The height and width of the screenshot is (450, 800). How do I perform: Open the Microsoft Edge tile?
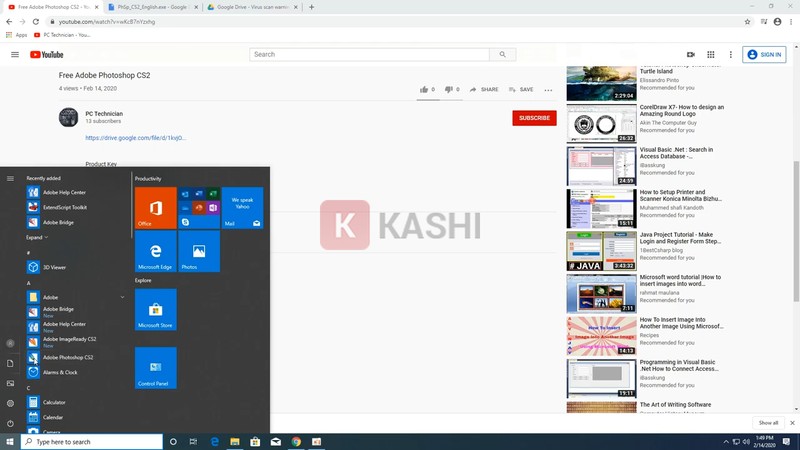coord(156,251)
